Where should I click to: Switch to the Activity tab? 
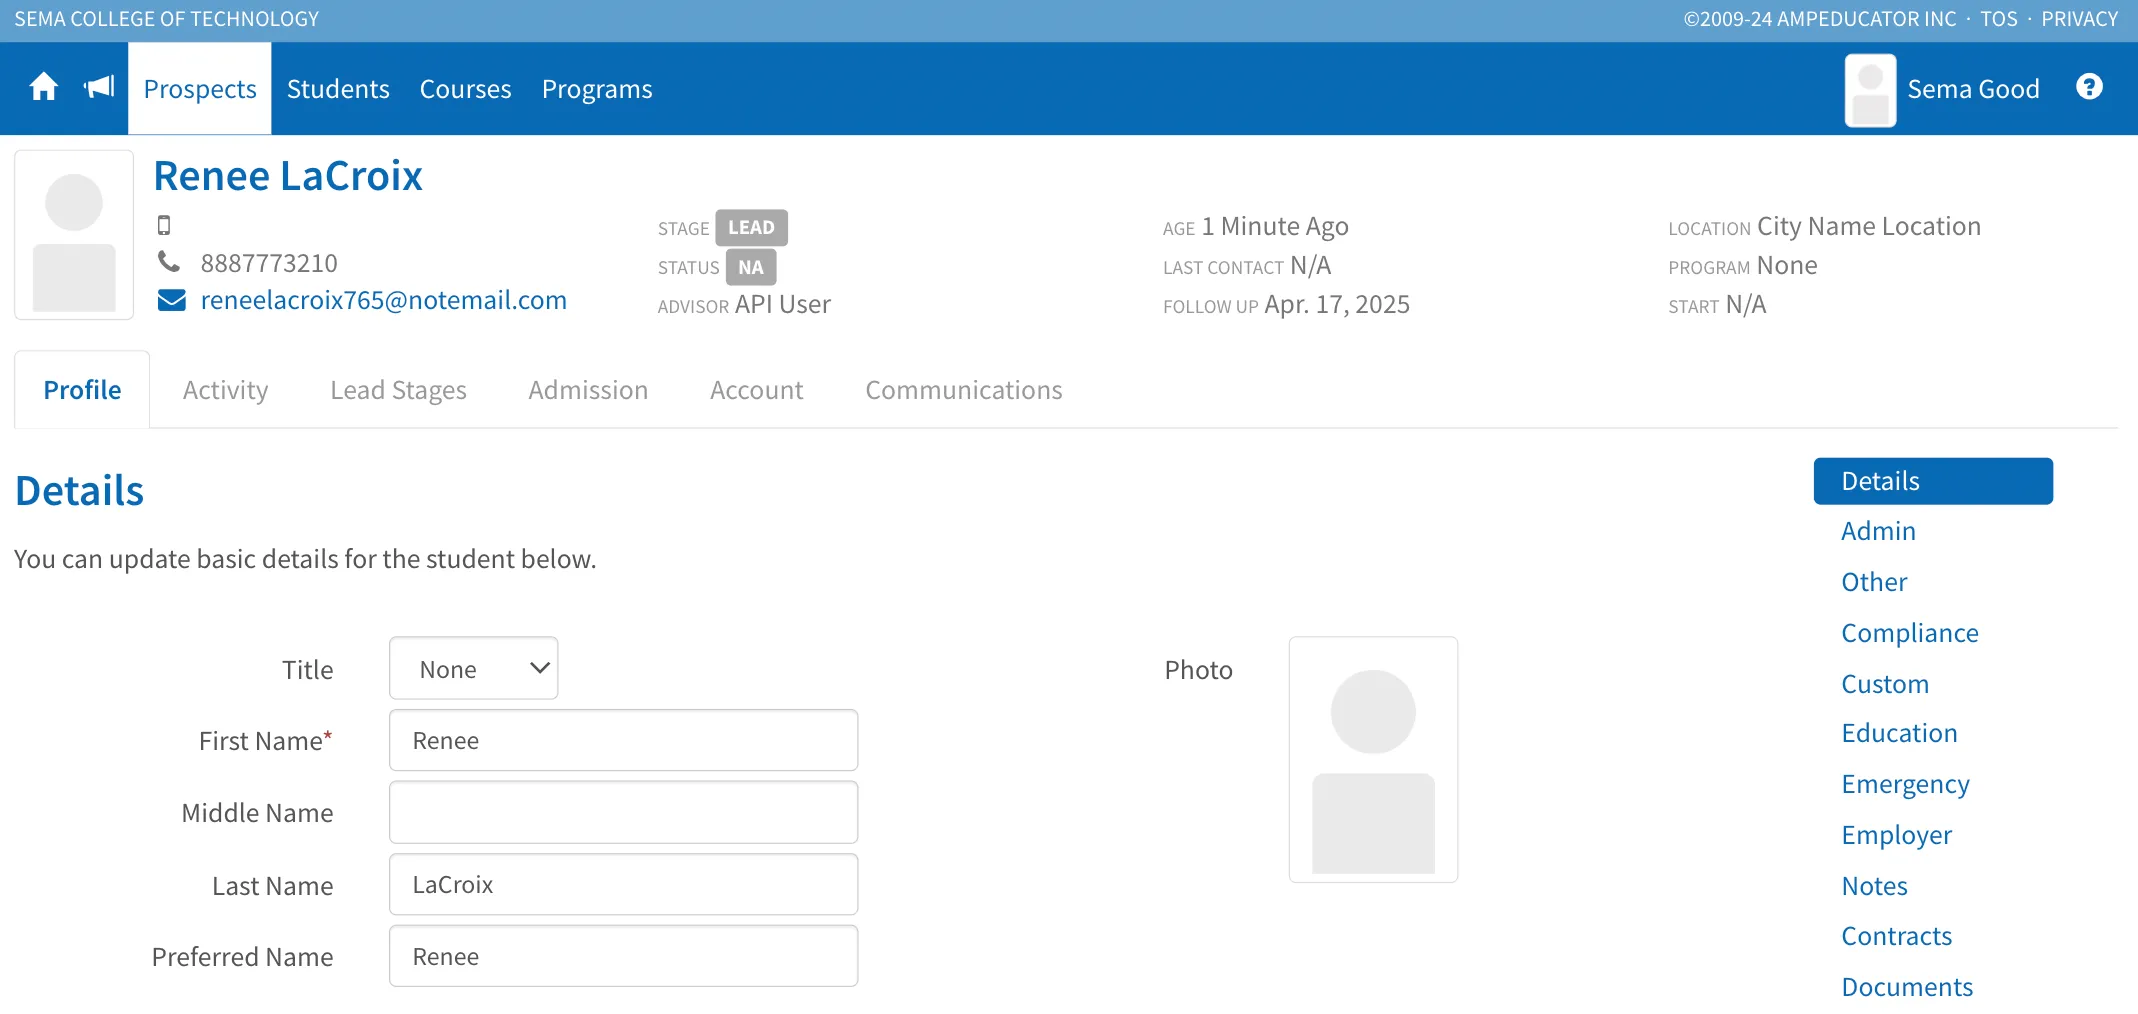(x=225, y=390)
